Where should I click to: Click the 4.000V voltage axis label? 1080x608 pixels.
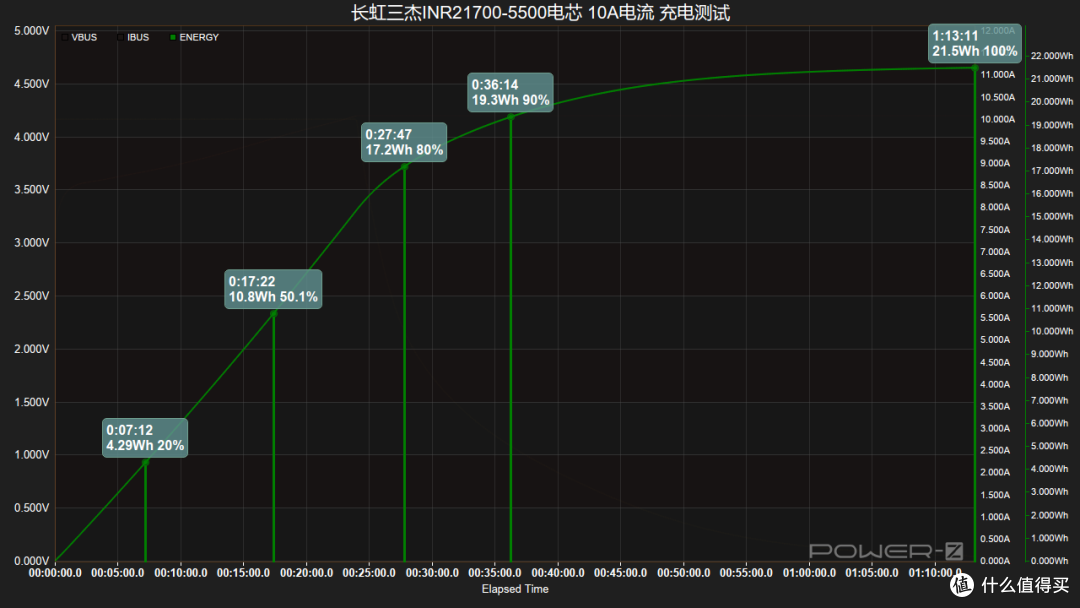coord(32,137)
